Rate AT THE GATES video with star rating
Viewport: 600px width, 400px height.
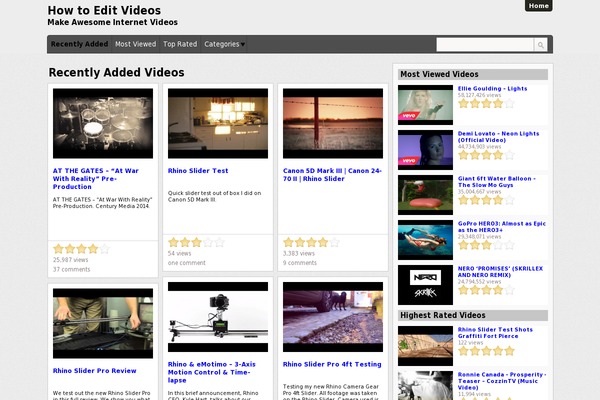(81, 249)
